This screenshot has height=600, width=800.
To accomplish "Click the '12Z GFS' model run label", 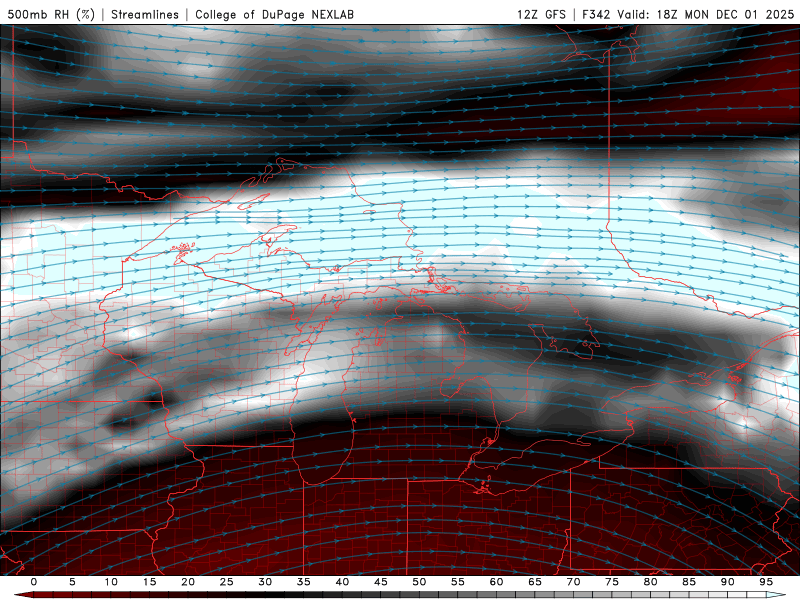I will [541, 14].
